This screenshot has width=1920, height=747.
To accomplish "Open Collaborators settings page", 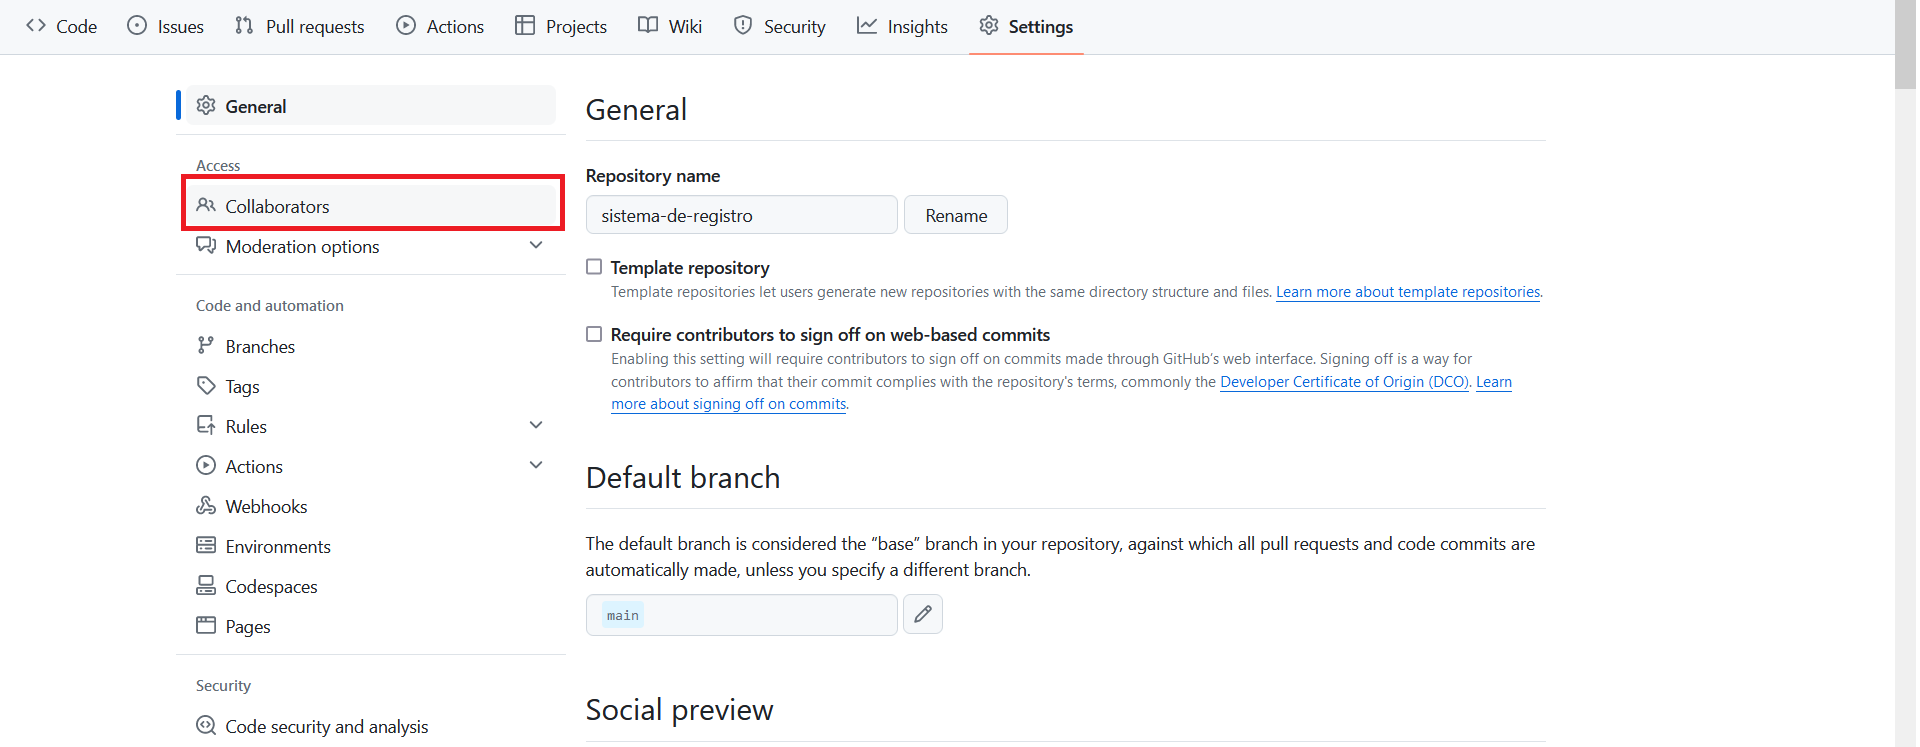I will point(371,205).
